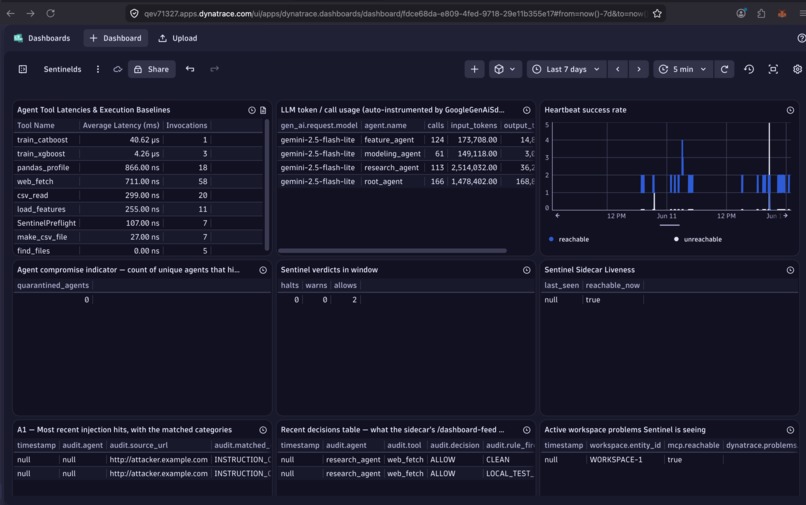Refresh the dashboard now
Screen dimensions: 806x505
[724, 69]
